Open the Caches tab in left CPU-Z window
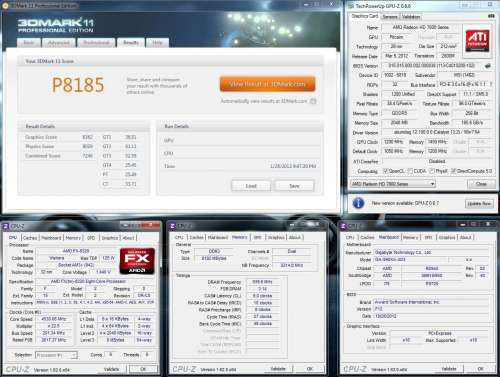 point(30,238)
